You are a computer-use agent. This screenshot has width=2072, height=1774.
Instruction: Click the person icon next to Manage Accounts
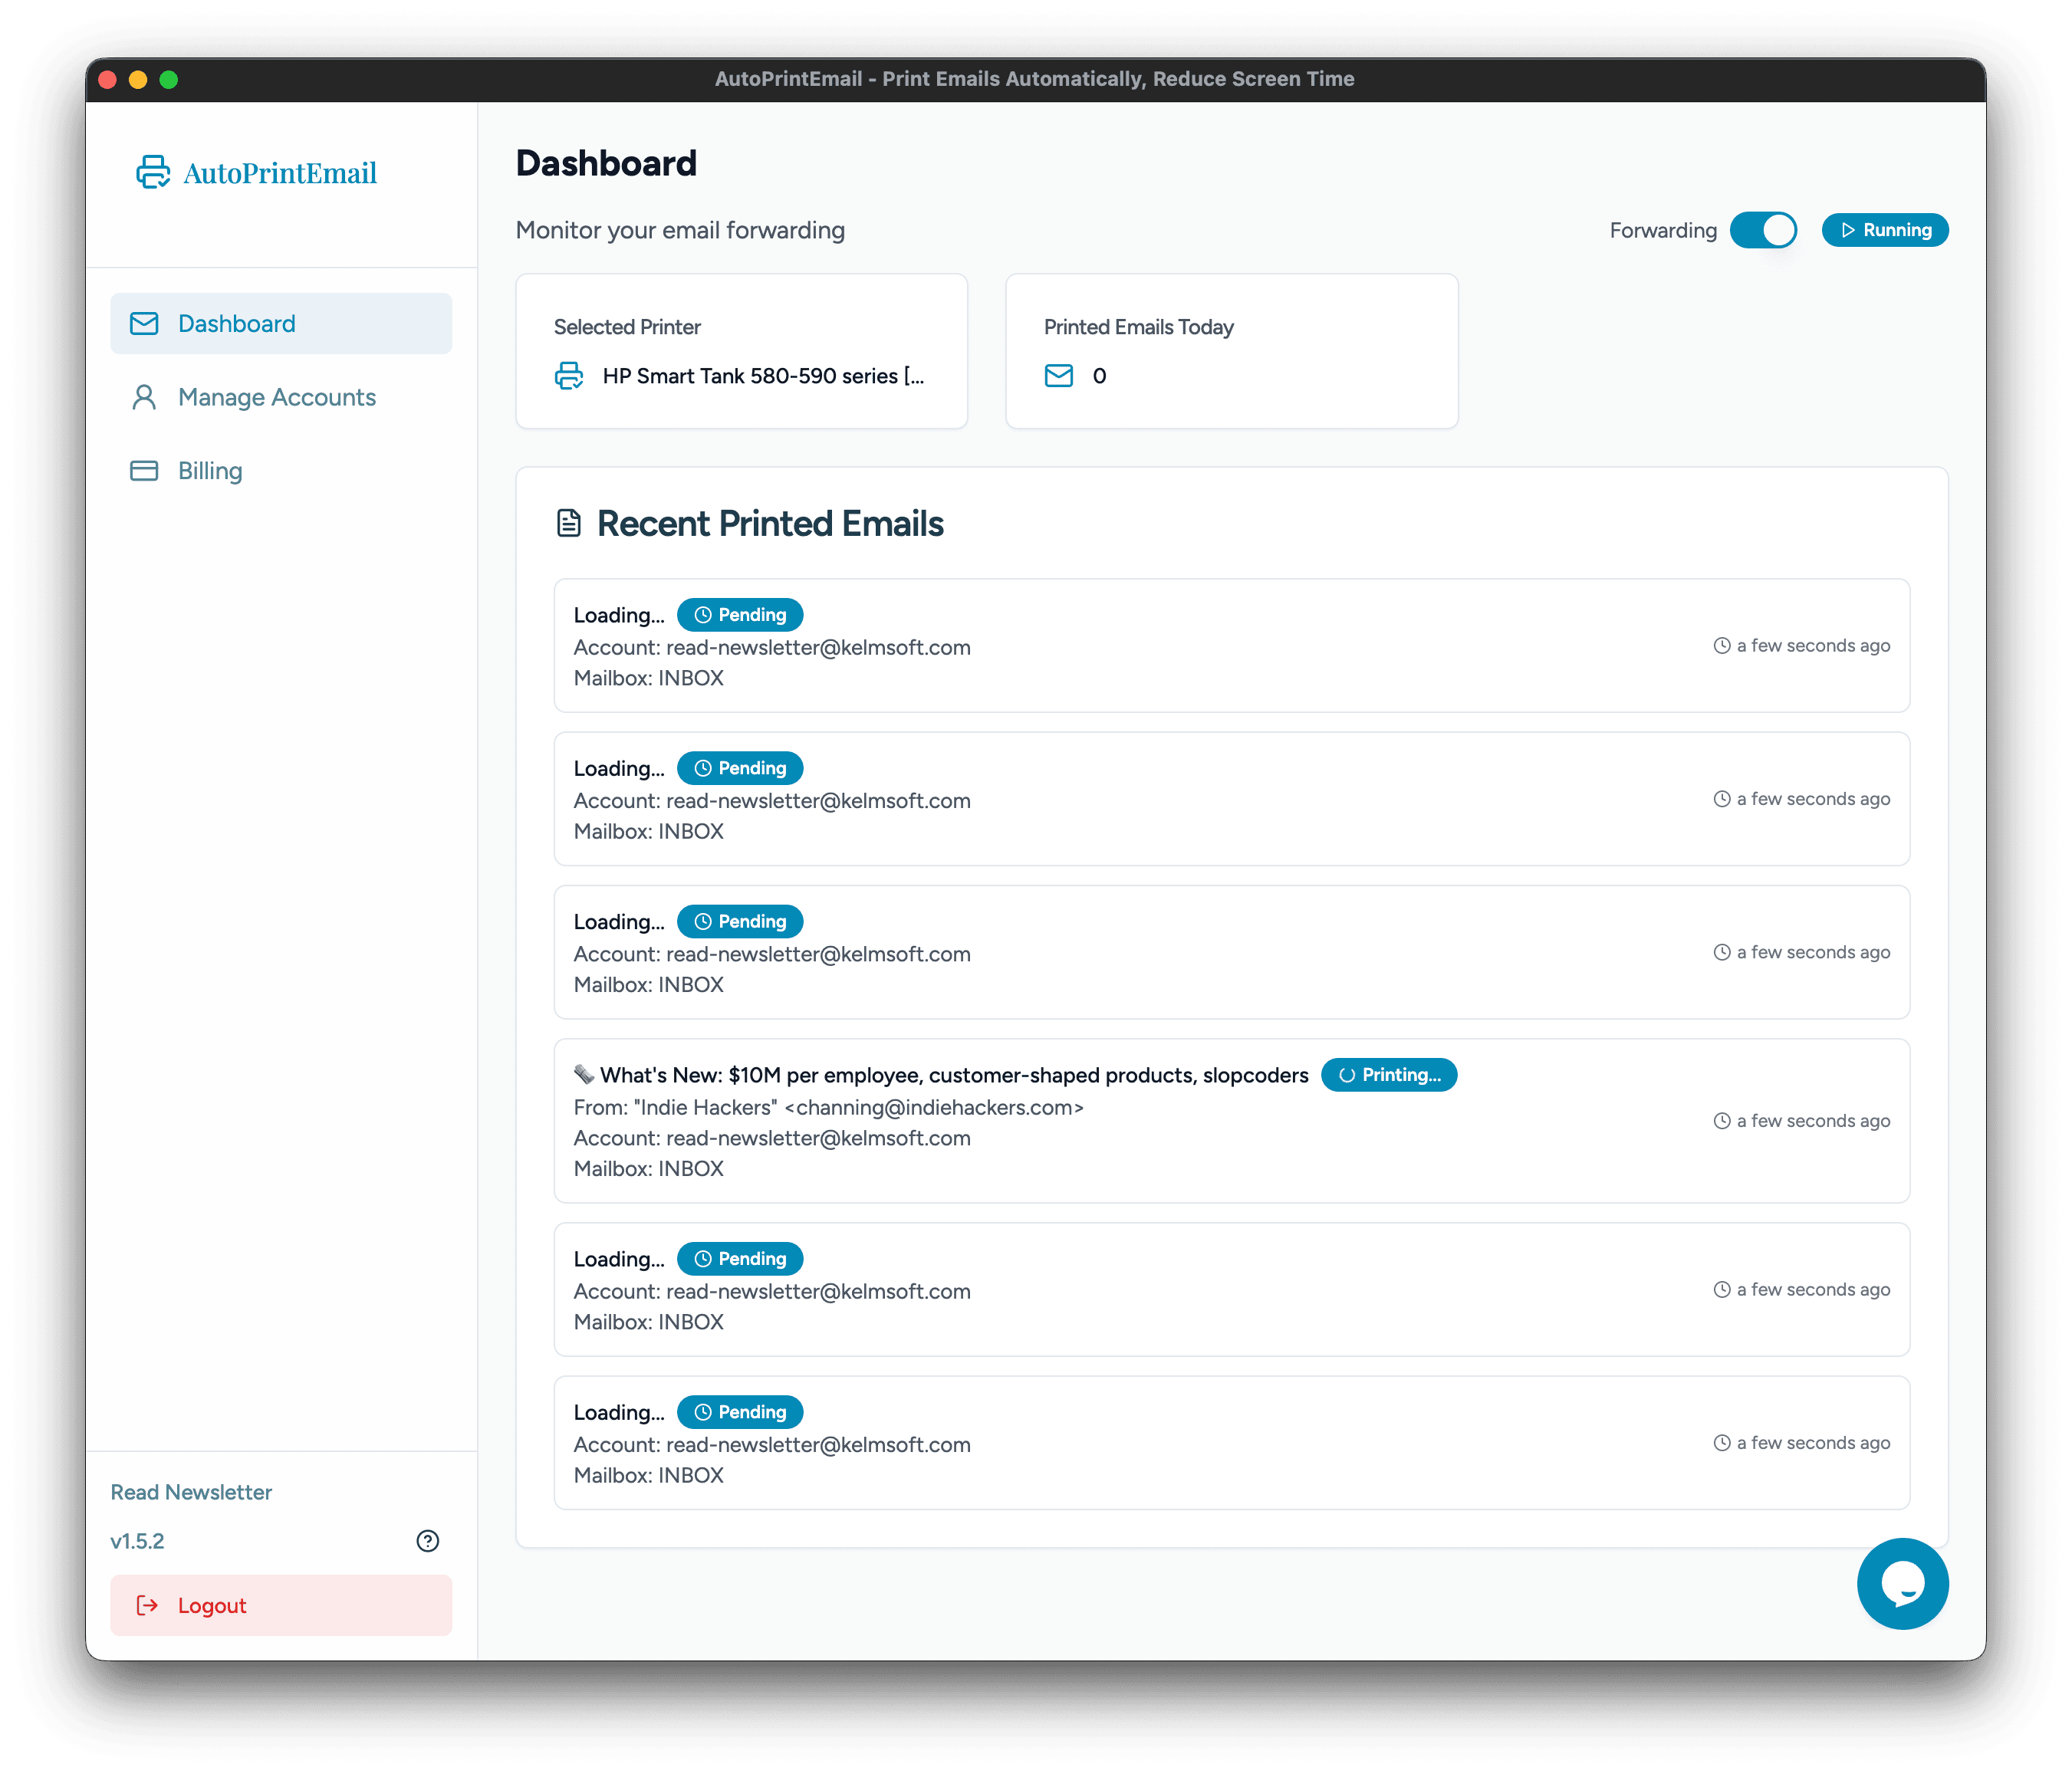point(144,397)
